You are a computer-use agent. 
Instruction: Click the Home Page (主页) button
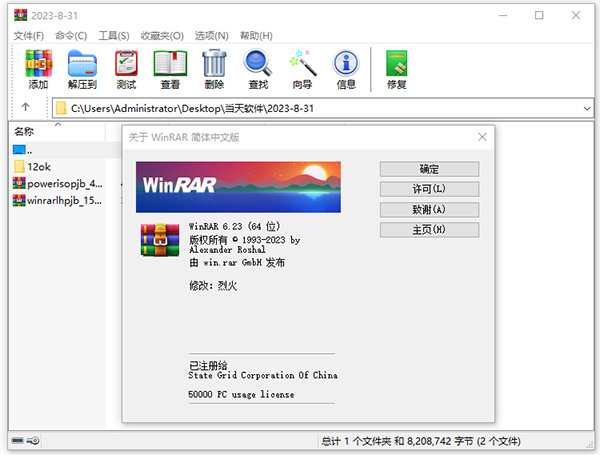tap(429, 229)
